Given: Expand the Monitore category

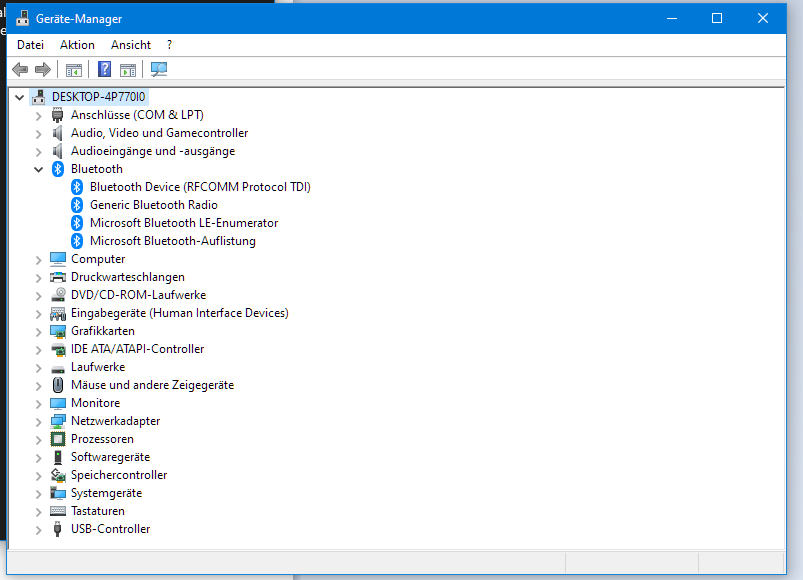Looking at the screenshot, I should point(38,404).
